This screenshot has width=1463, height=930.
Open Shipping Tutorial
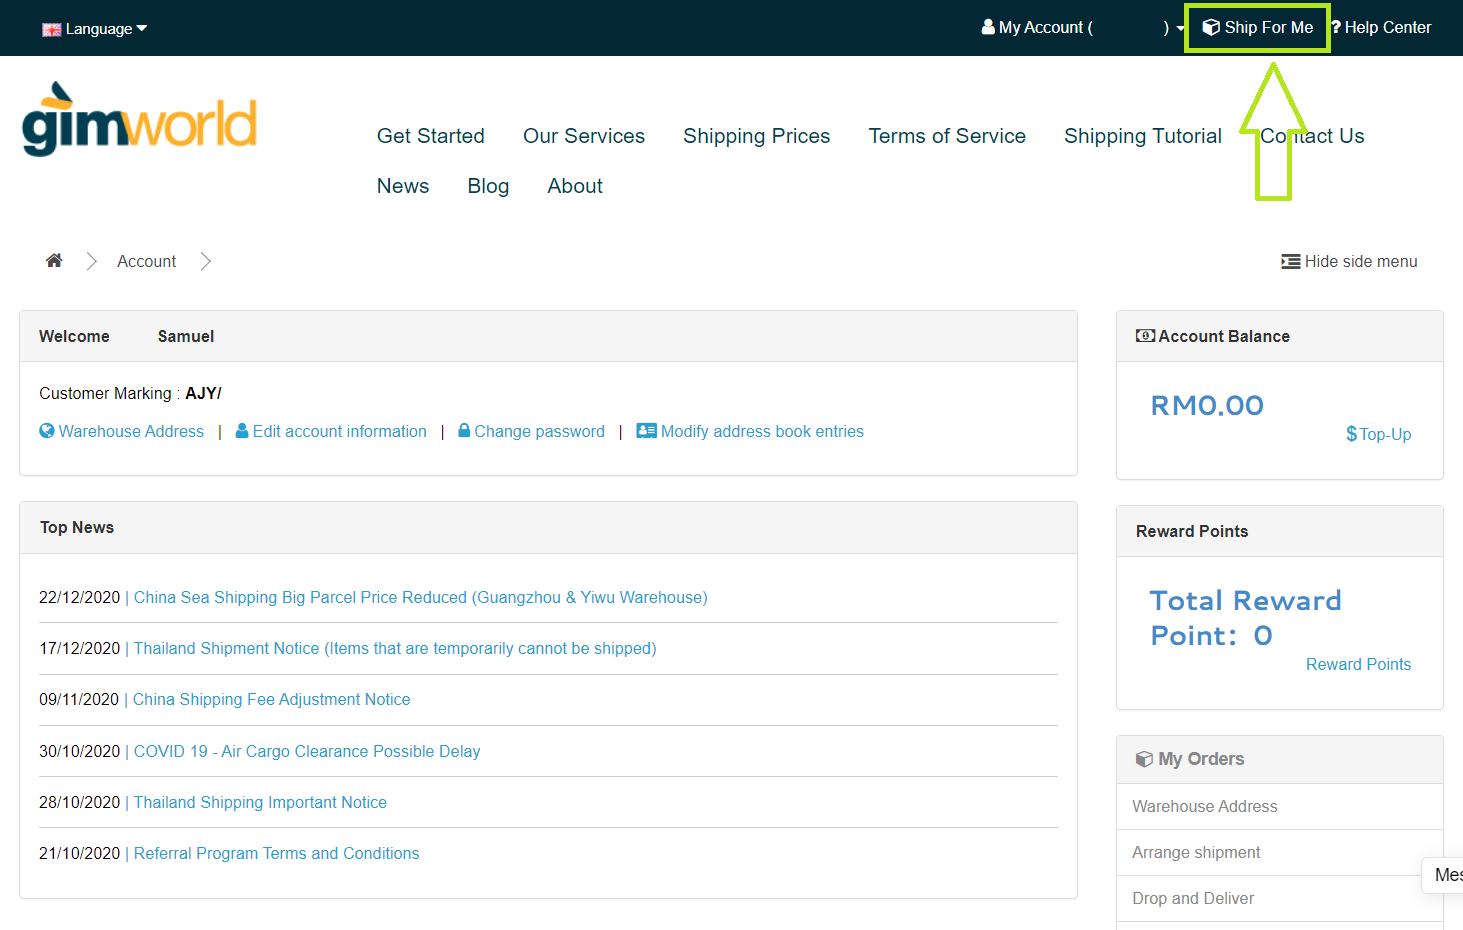1143,136
